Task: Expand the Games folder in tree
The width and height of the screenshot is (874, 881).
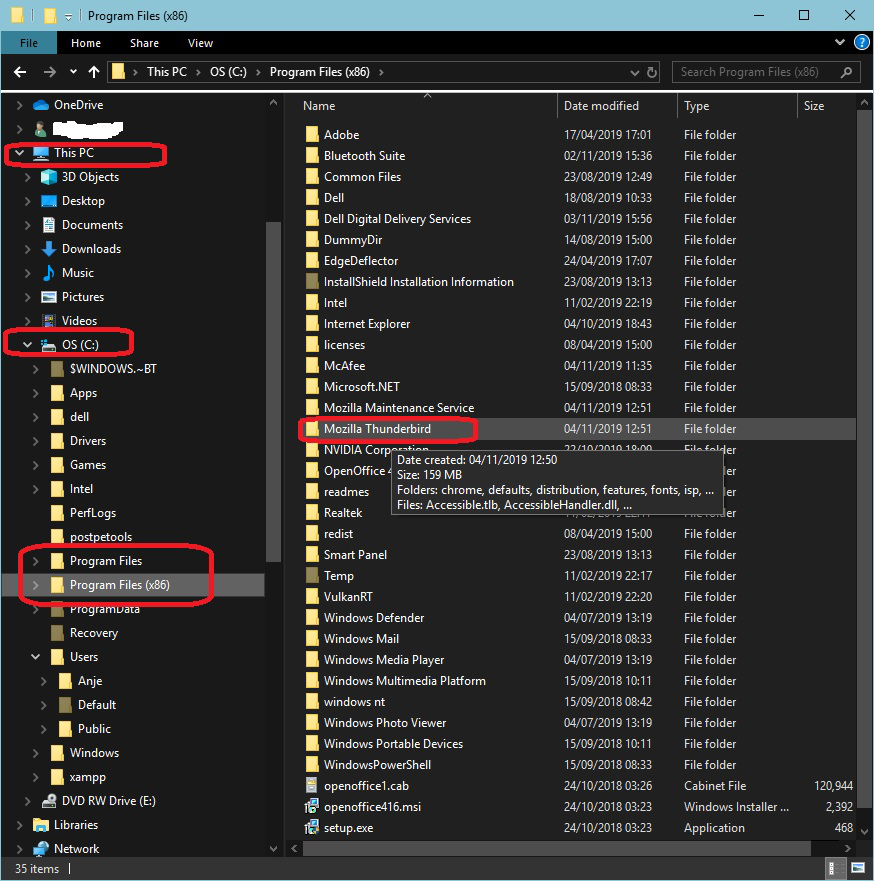Action: click(x=35, y=465)
